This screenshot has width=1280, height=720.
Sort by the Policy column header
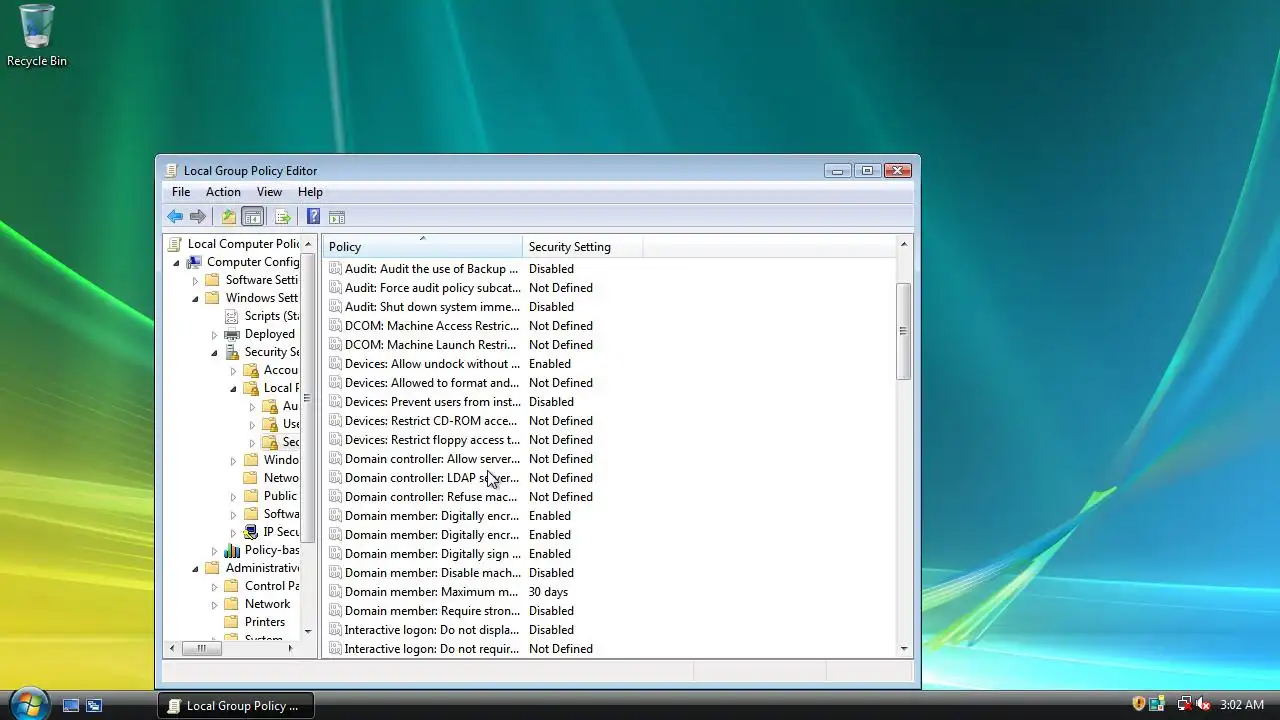422,246
